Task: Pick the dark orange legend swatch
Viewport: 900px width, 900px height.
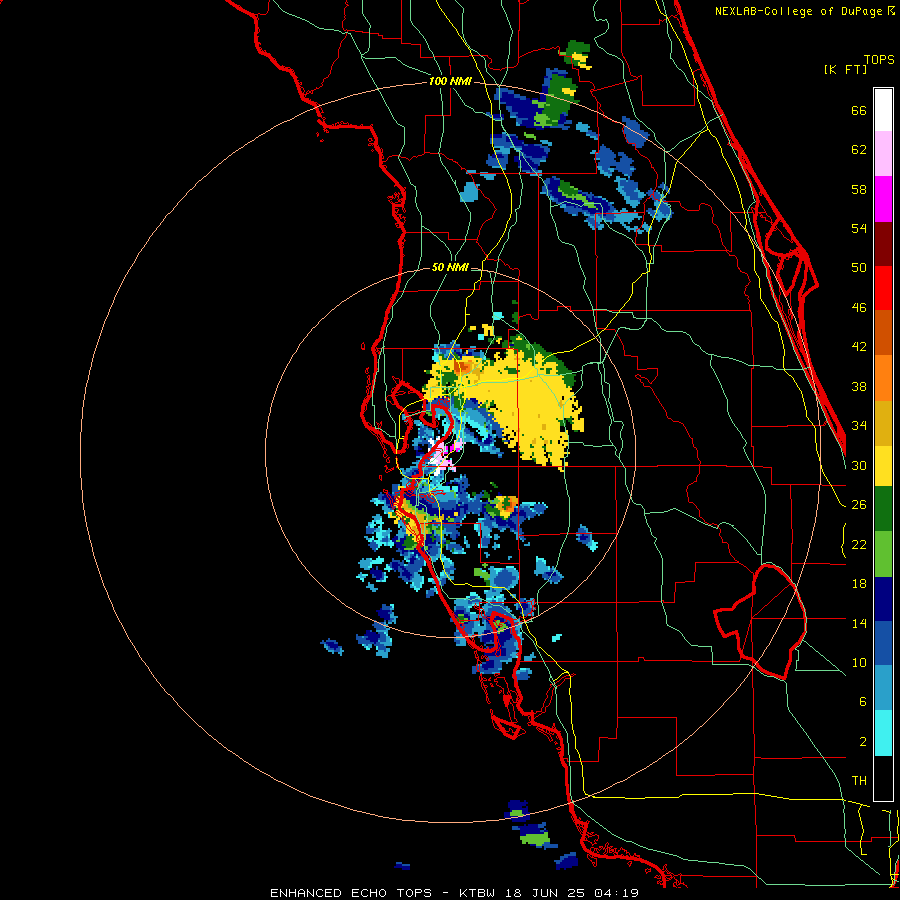Action: pos(883,332)
